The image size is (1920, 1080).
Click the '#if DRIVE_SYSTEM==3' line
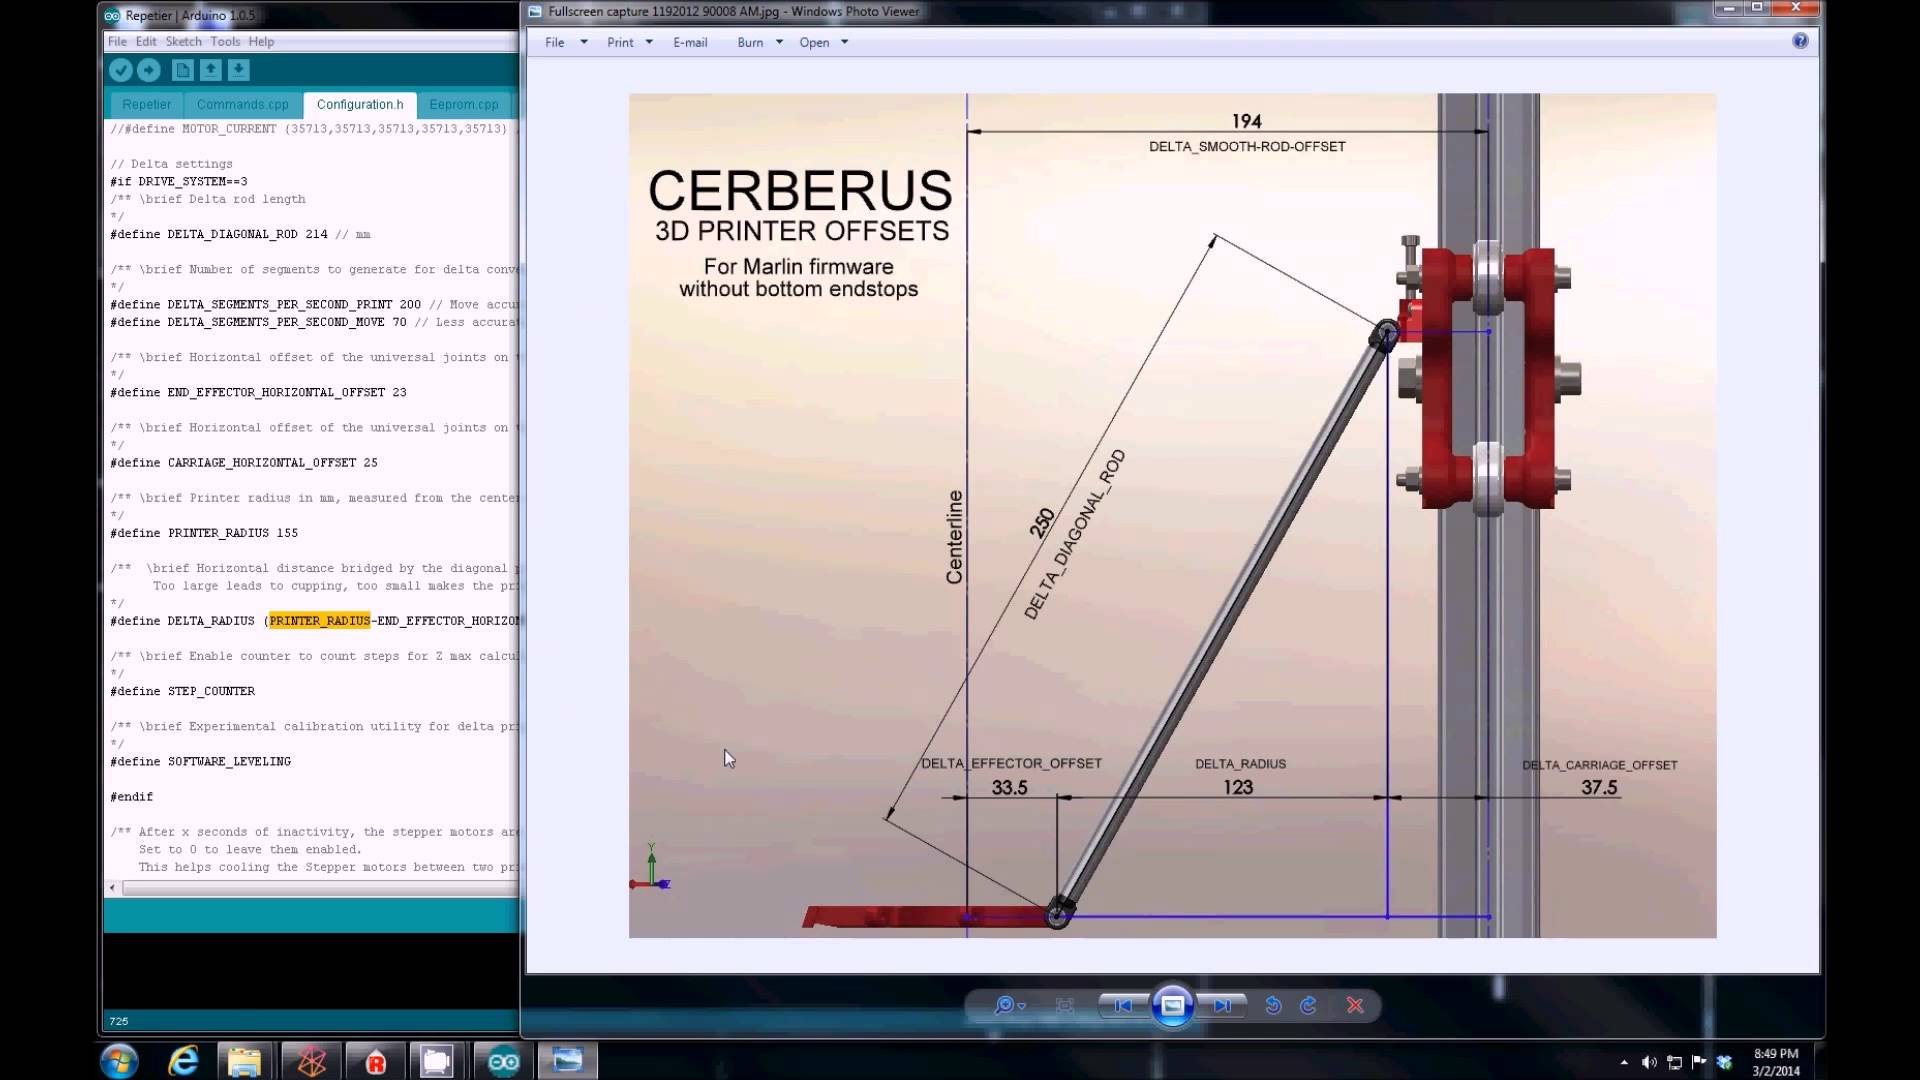coord(179,181)
